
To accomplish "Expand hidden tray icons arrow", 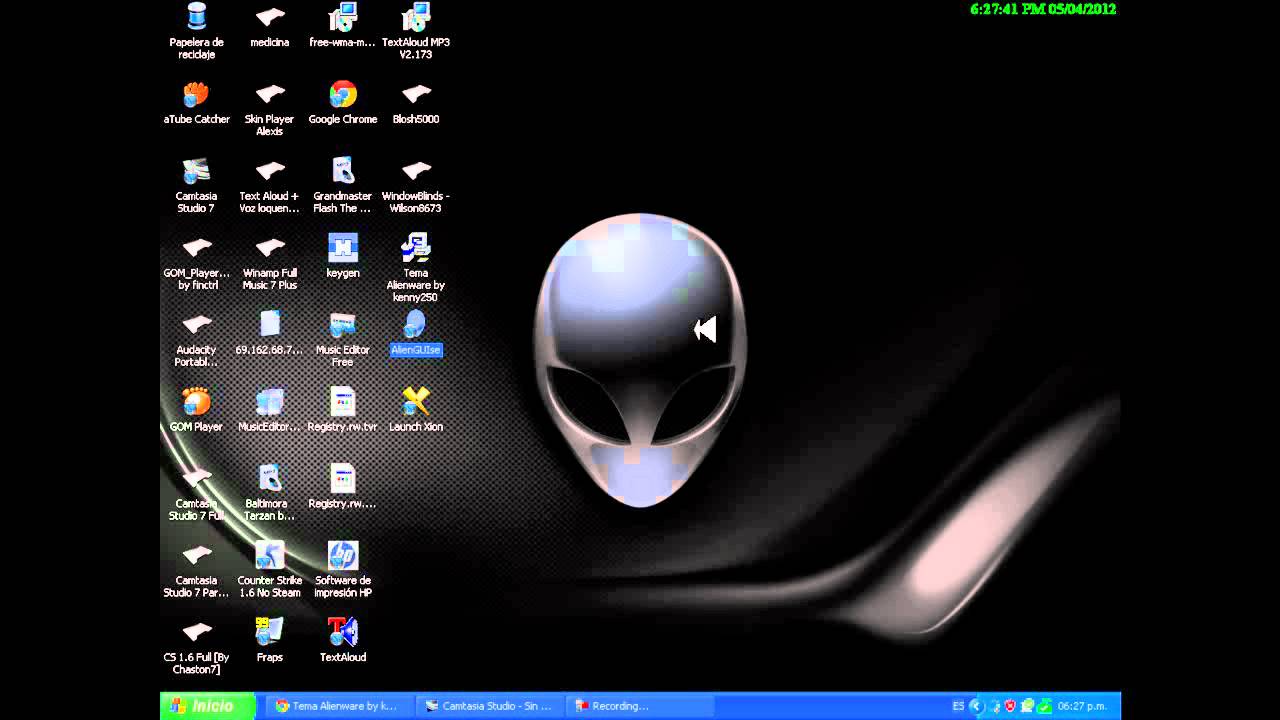I will click(x=978, y=706).
